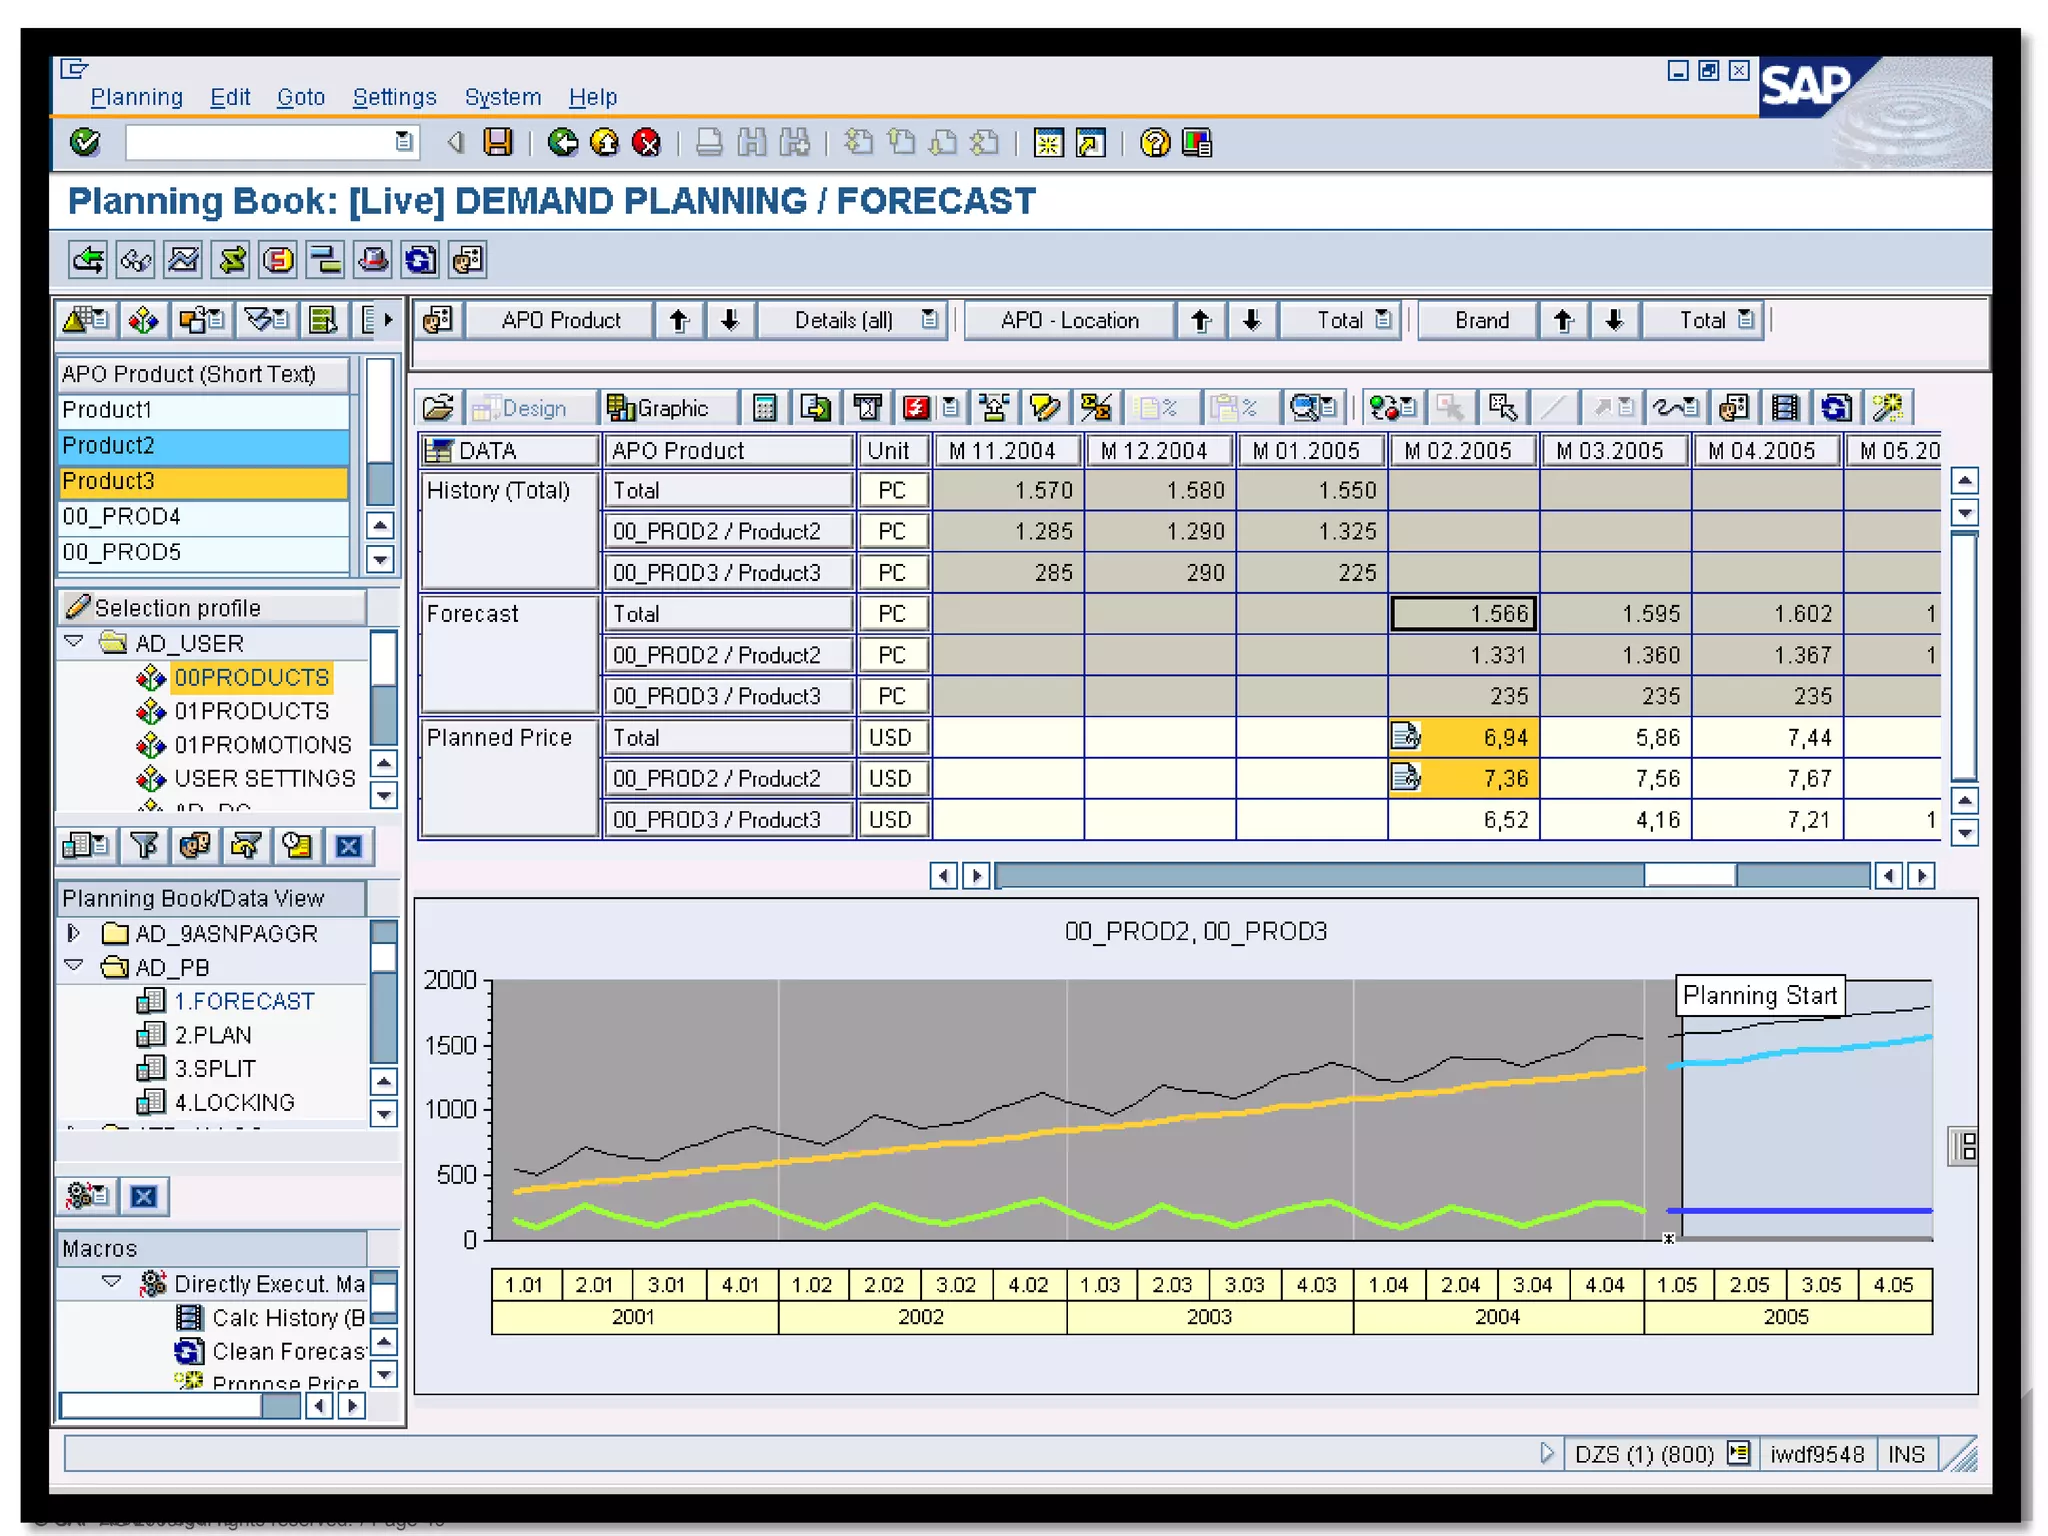Expand the AD_9ASNPAGGR folder node
This screenshot has width=2048, height=1536.
point(74,933)
